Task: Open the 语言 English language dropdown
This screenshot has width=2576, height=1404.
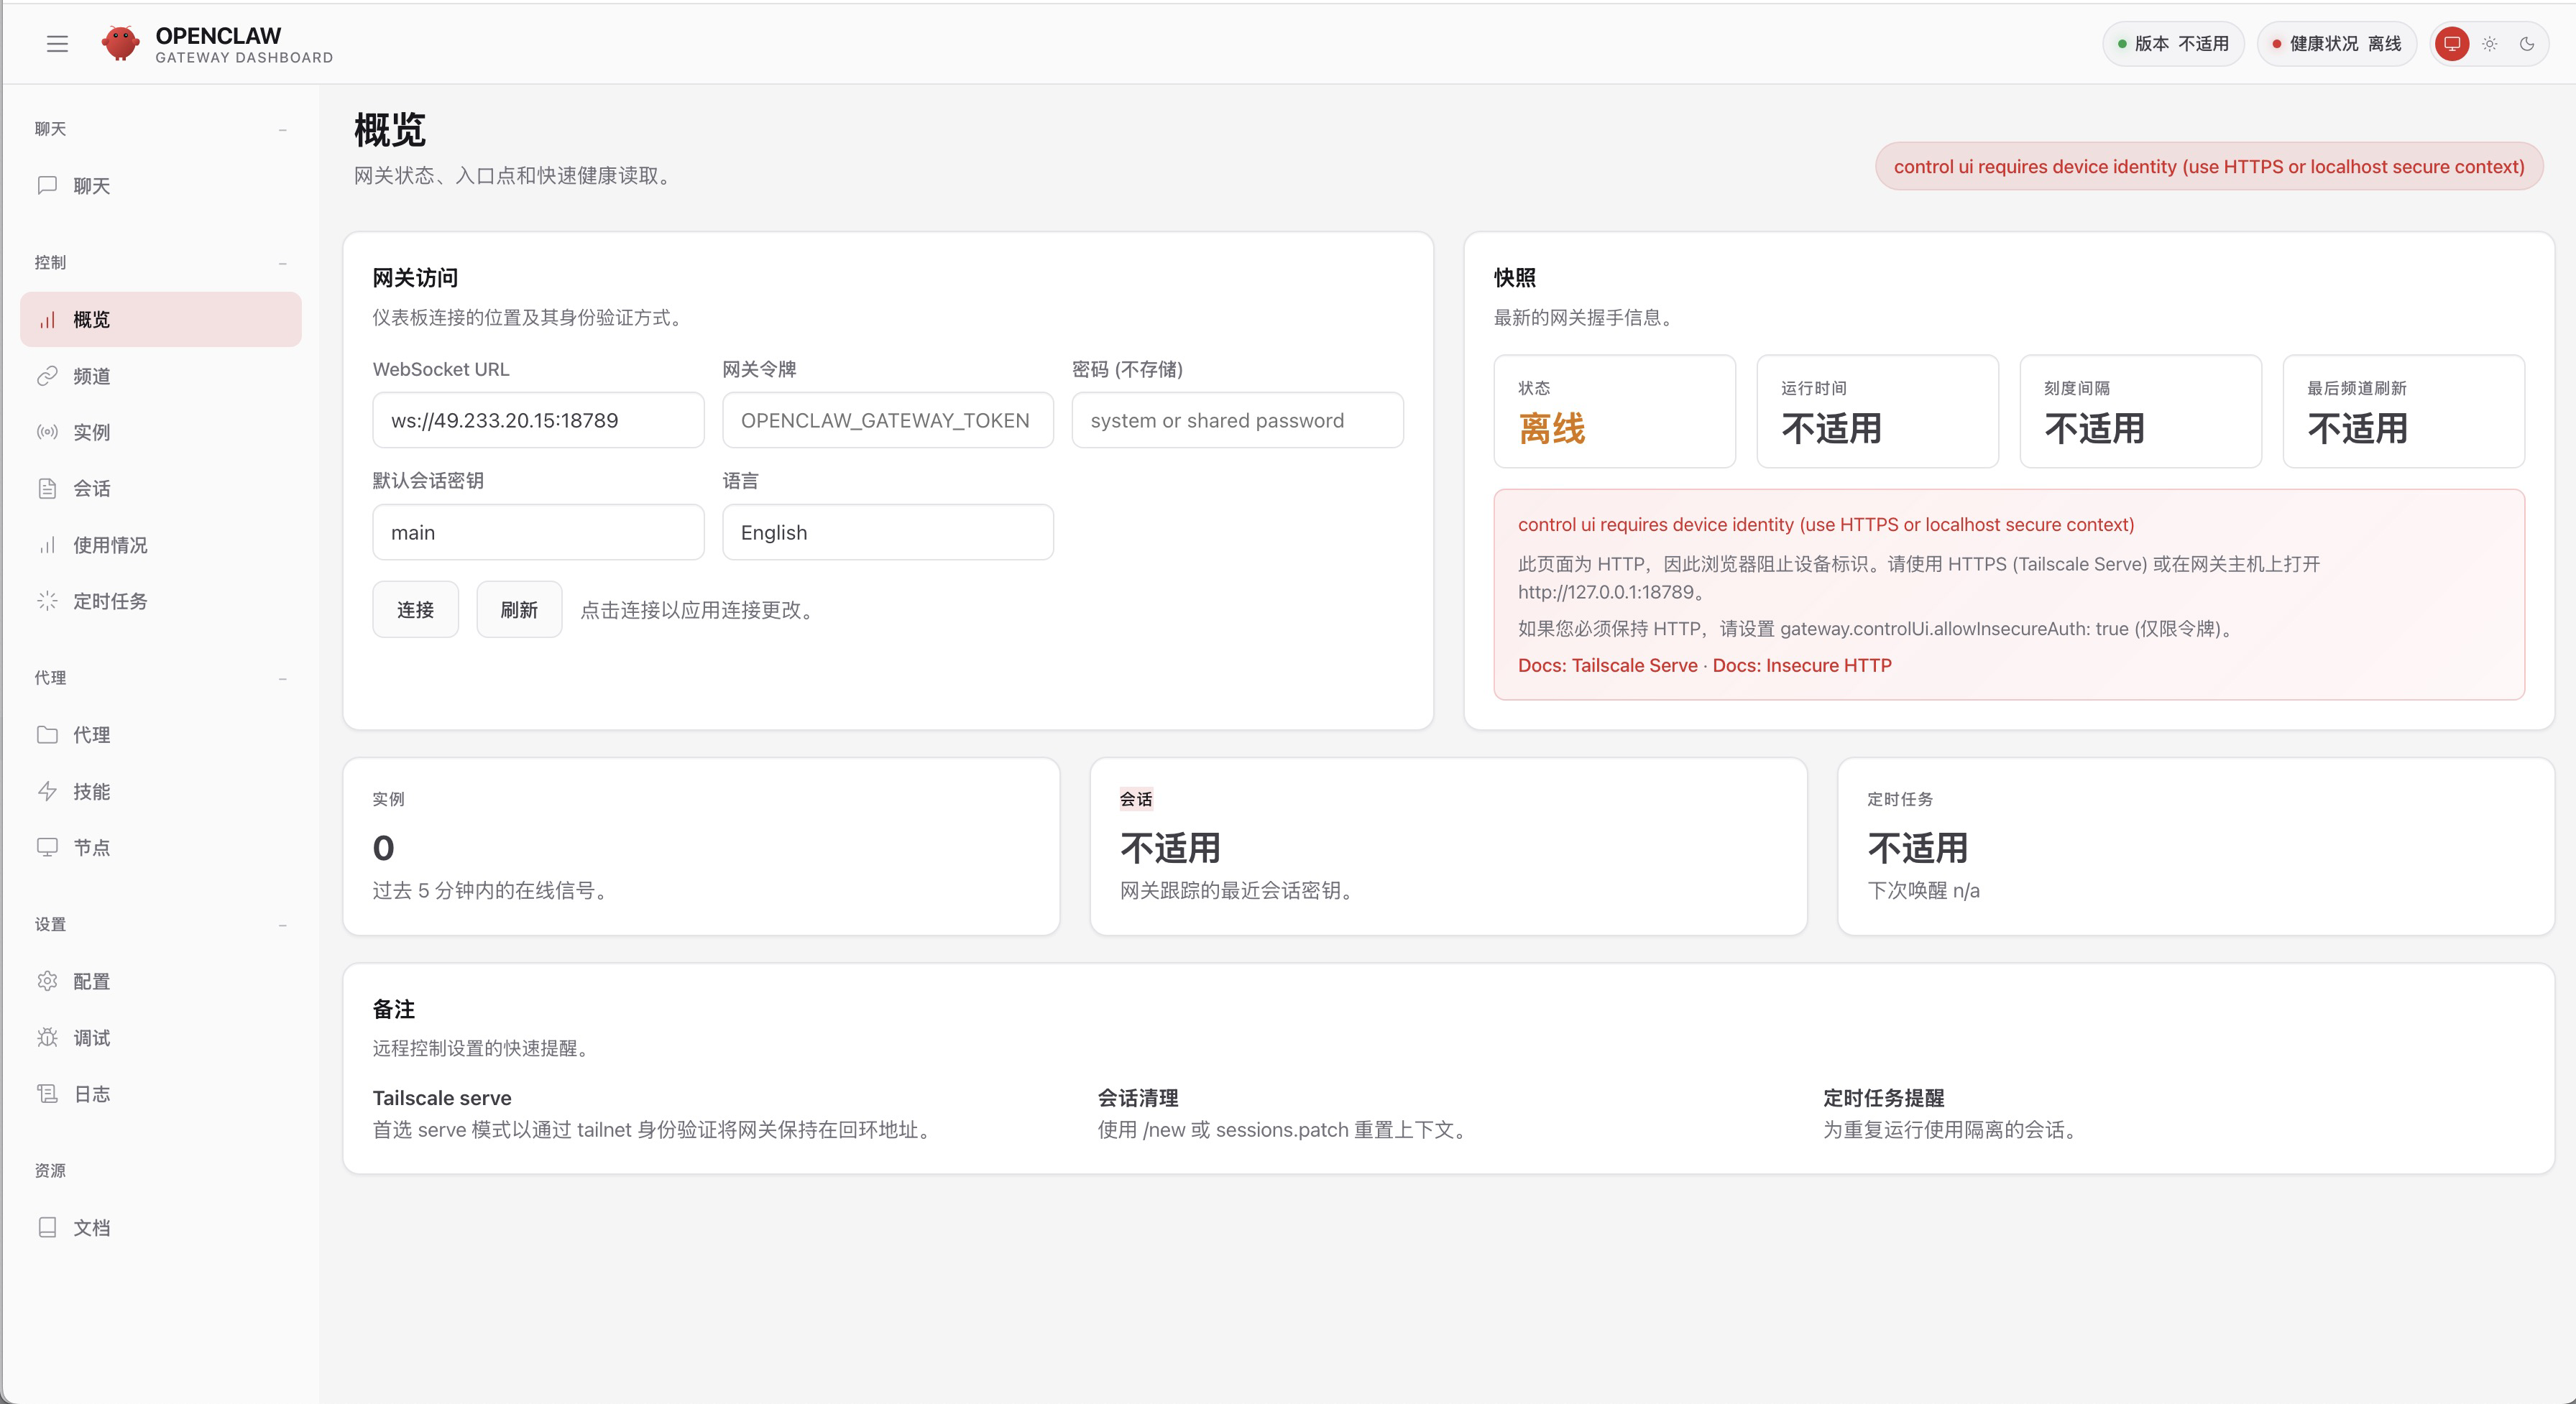Action: click(887, 532)
